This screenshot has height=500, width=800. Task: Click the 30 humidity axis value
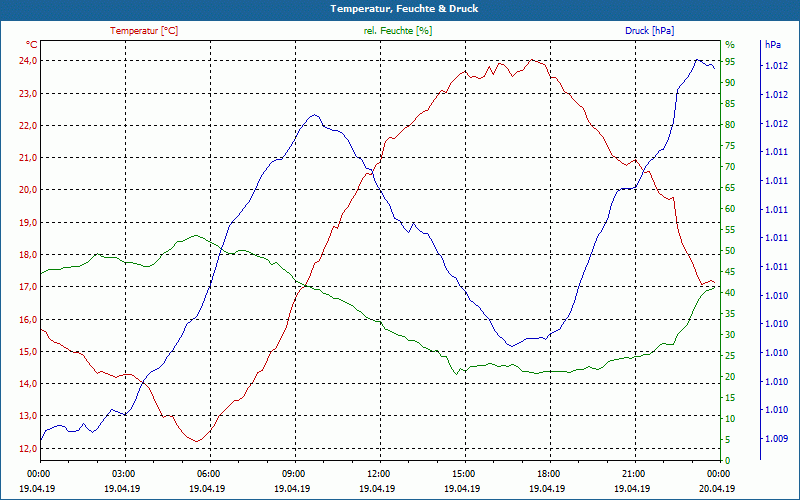coord(730,335)
